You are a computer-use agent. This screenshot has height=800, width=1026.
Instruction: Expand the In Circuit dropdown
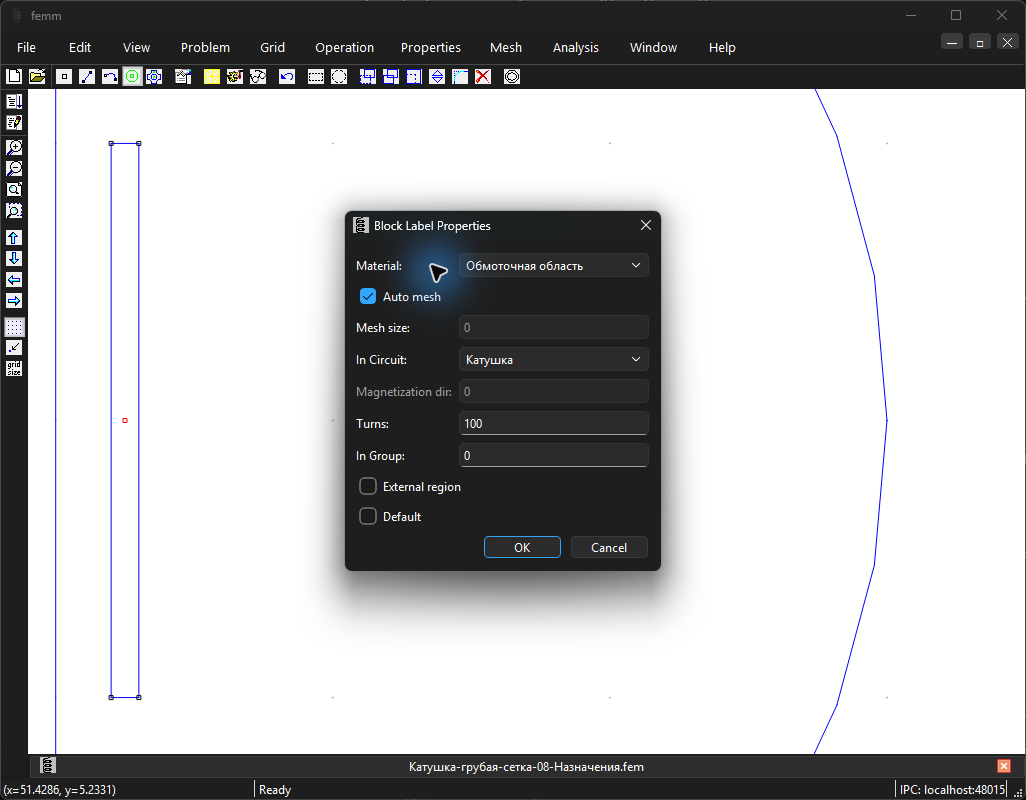(554, 359)
